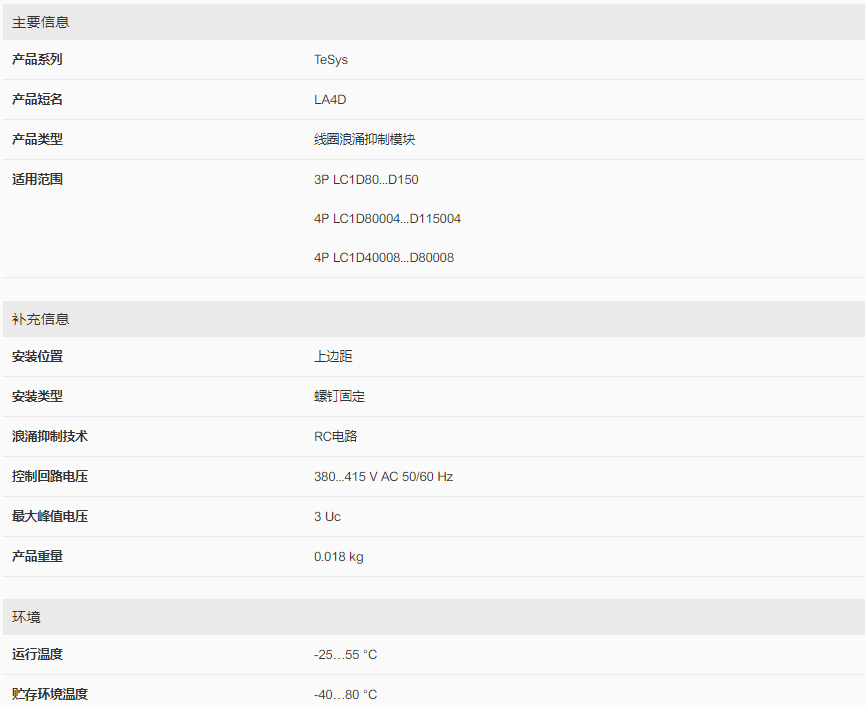Viewport: 865px width, 707px height.
Task: Click the 安装位置 label
Action: 37,356
